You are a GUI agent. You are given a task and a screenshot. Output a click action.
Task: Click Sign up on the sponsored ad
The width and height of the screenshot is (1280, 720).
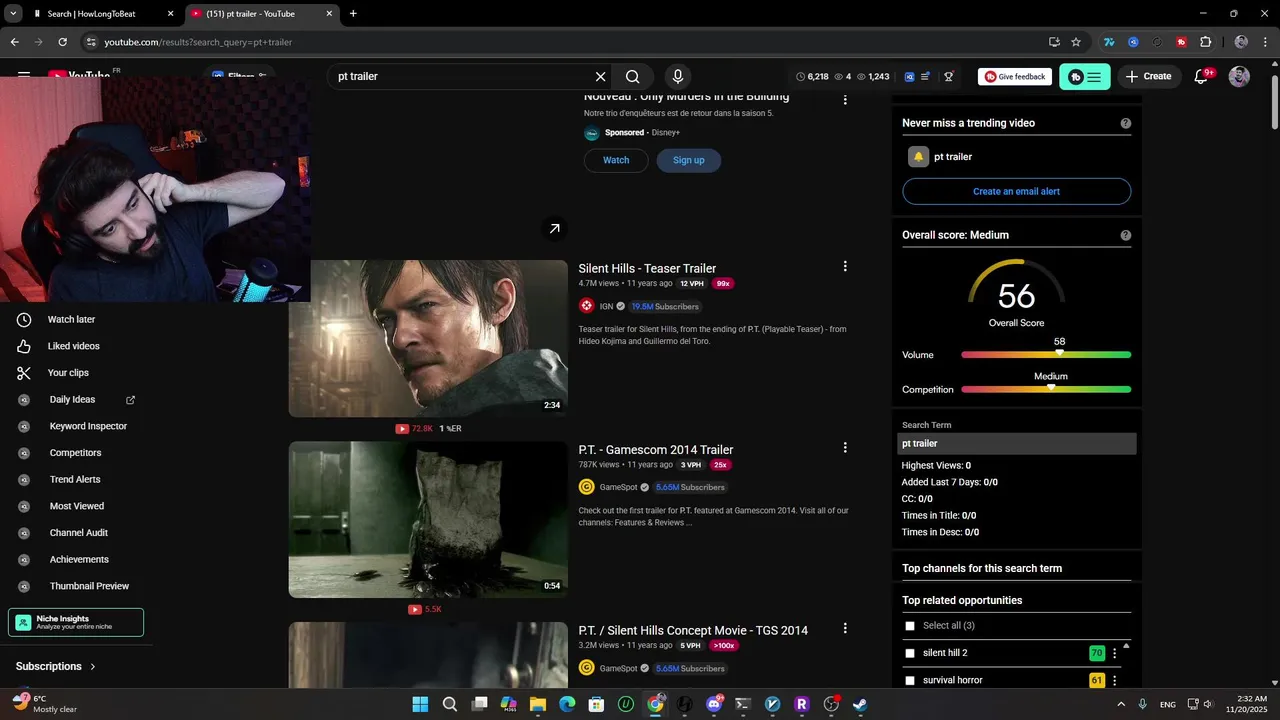pos(688,160)
